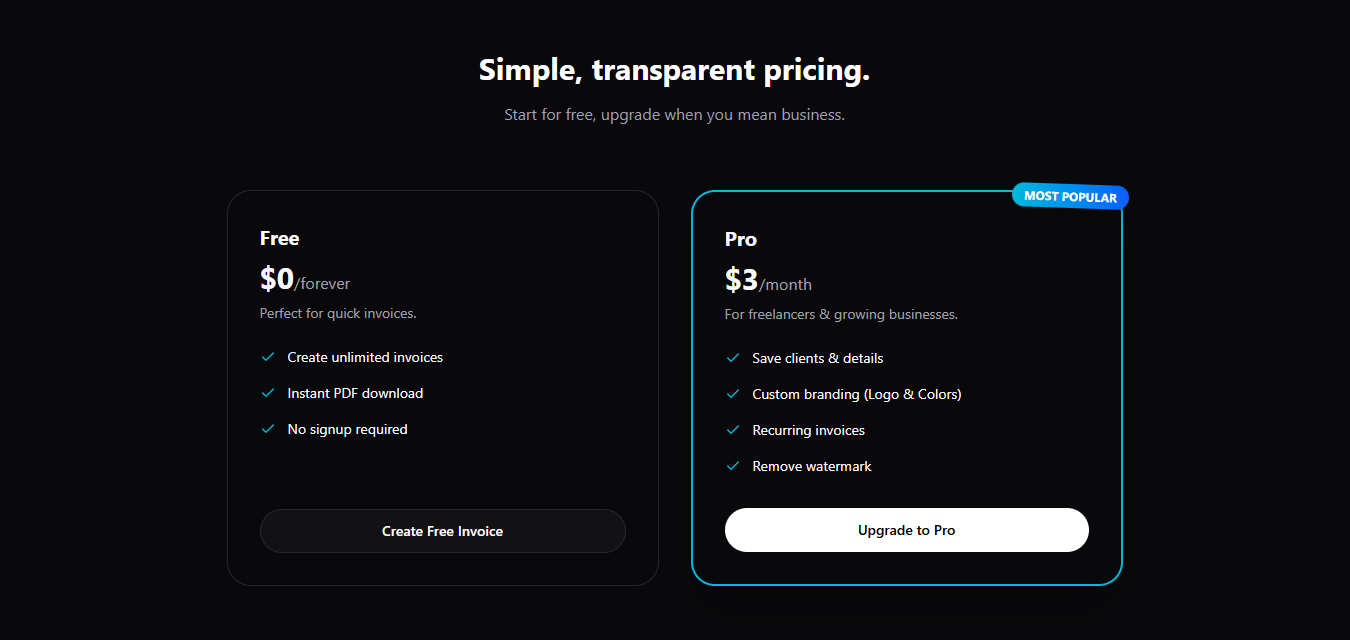Click the checkmark beside Instant PDF download

(x=268, y=393)
